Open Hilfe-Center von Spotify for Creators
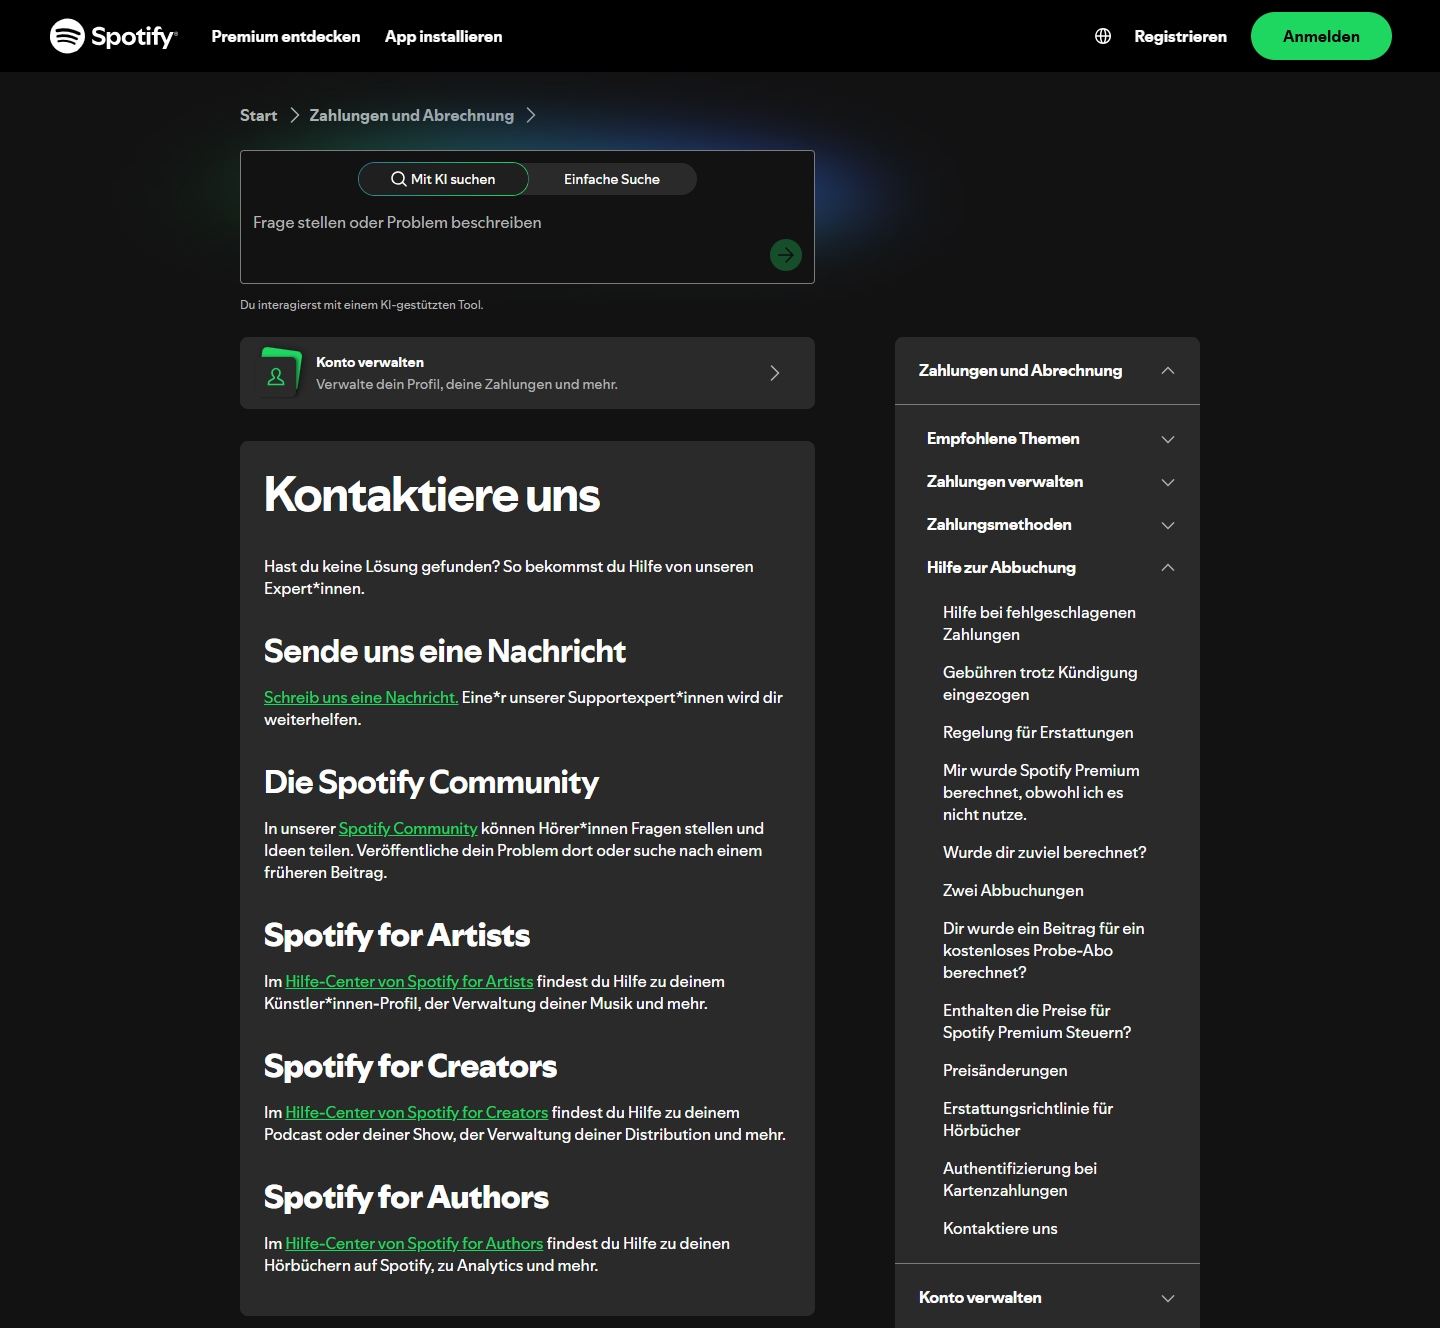 point(417,1112)
